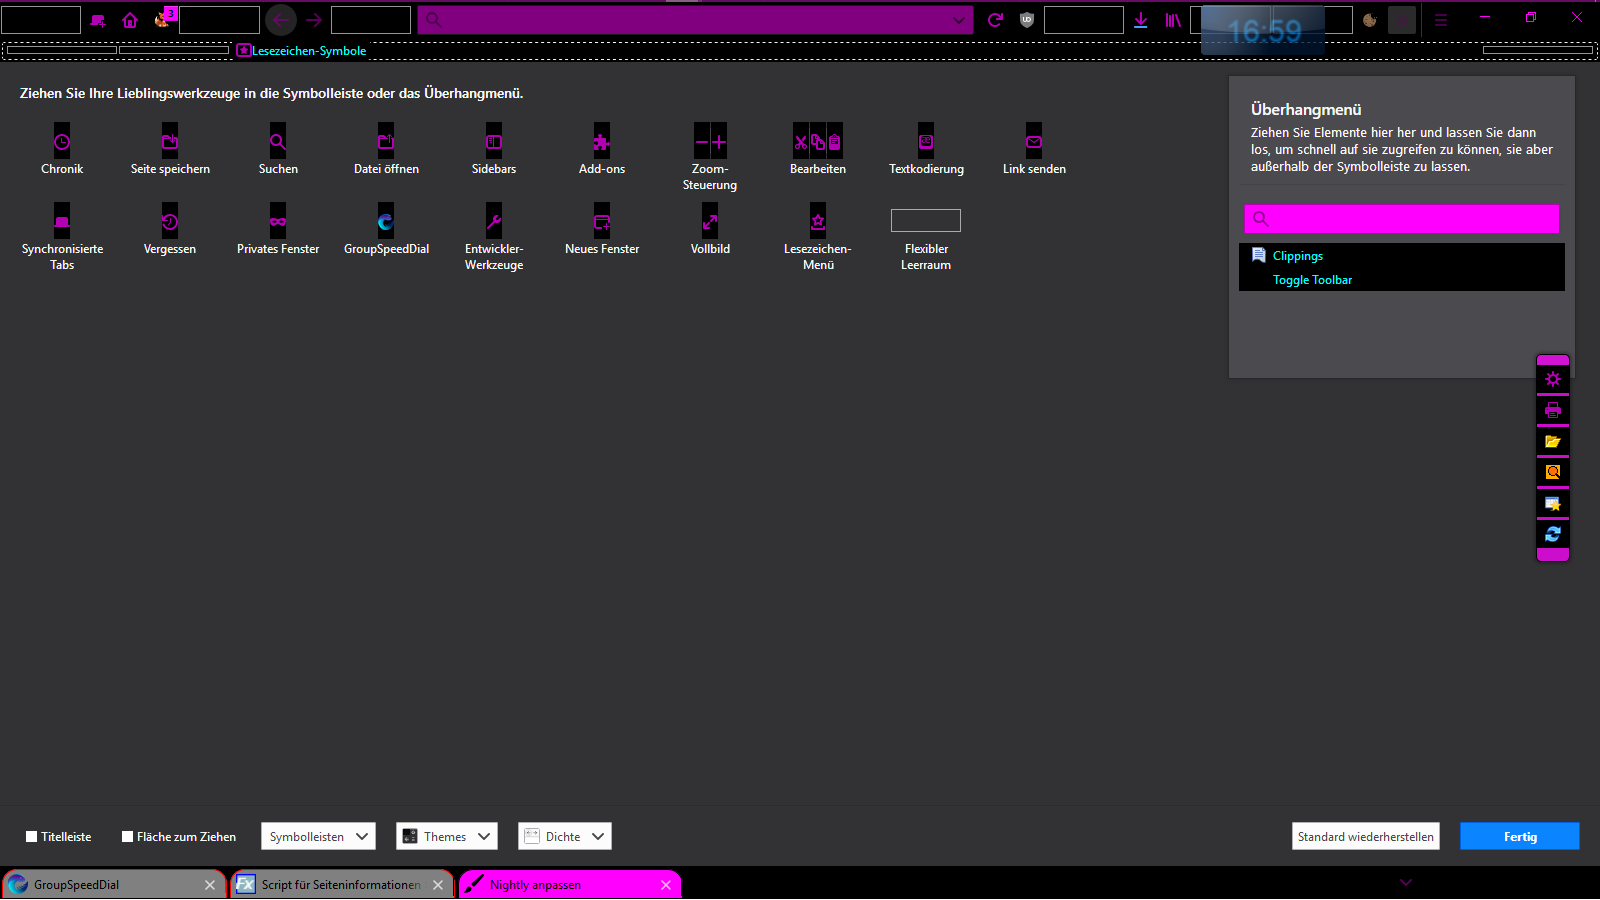Click the new-tab icon beside home icon
Screen dimensions: 1600x900
coord(98,20)
